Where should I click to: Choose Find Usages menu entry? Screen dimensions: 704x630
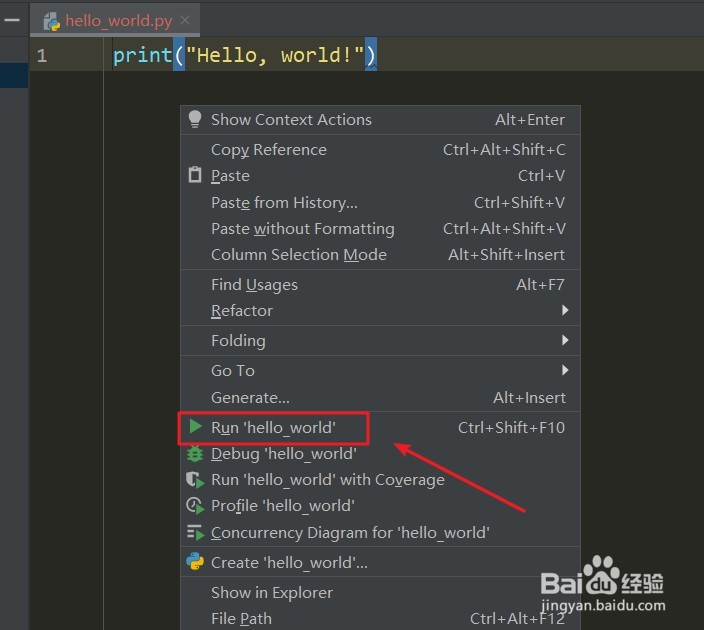pos(380,285)
